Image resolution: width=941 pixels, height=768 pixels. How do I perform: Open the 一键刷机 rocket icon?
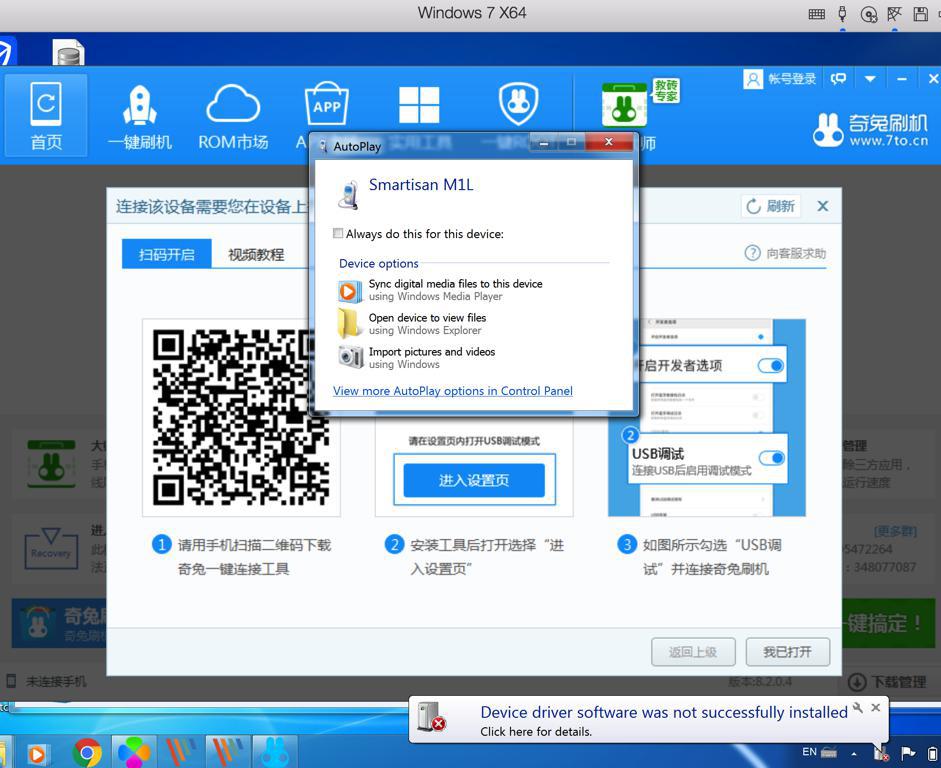[140, 117]
